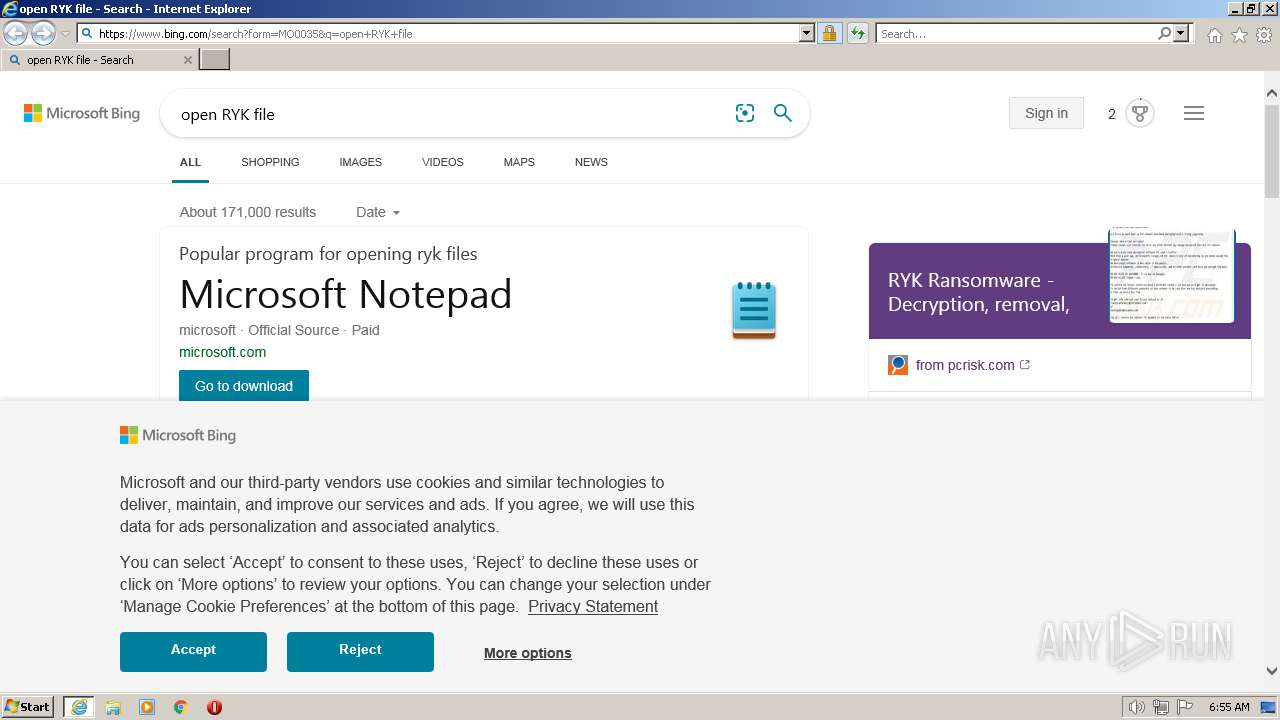
Task: Open a new blank tab
Action: coord(215,60)
